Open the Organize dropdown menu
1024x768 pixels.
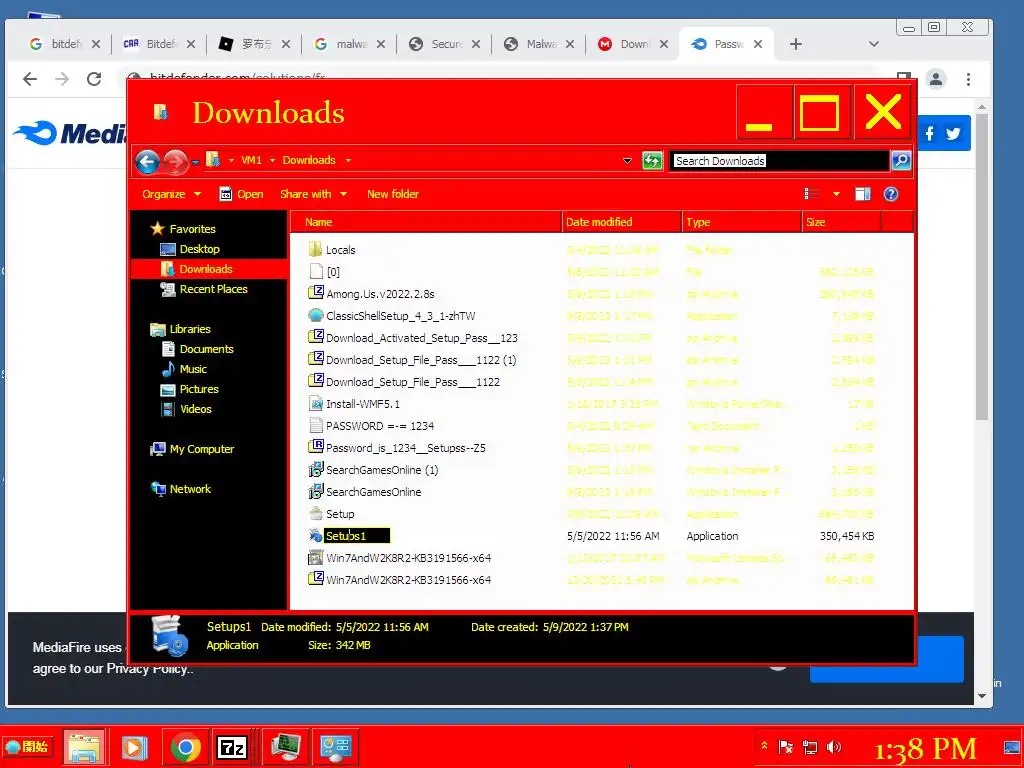click(x=171, y=194)
